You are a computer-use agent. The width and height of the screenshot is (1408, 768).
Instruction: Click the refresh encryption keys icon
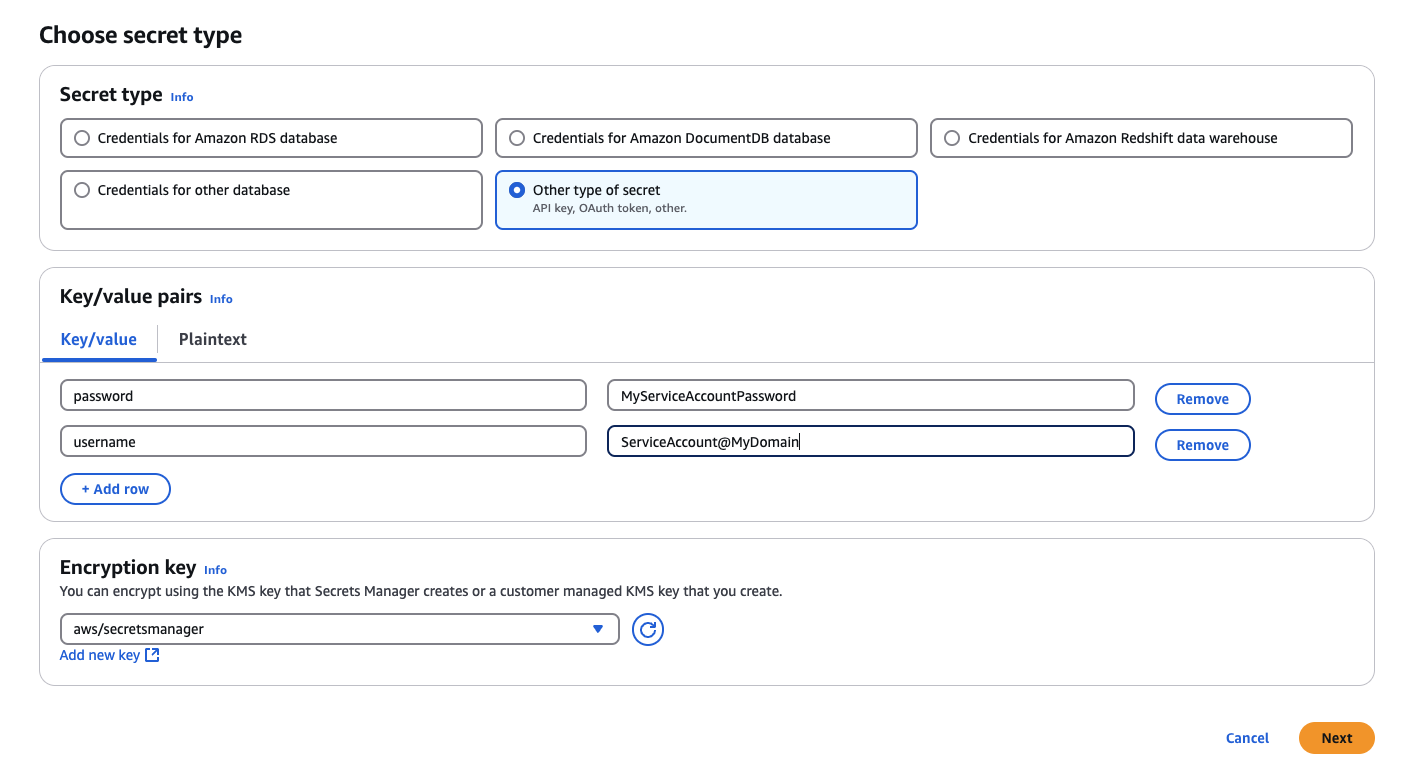648,630
